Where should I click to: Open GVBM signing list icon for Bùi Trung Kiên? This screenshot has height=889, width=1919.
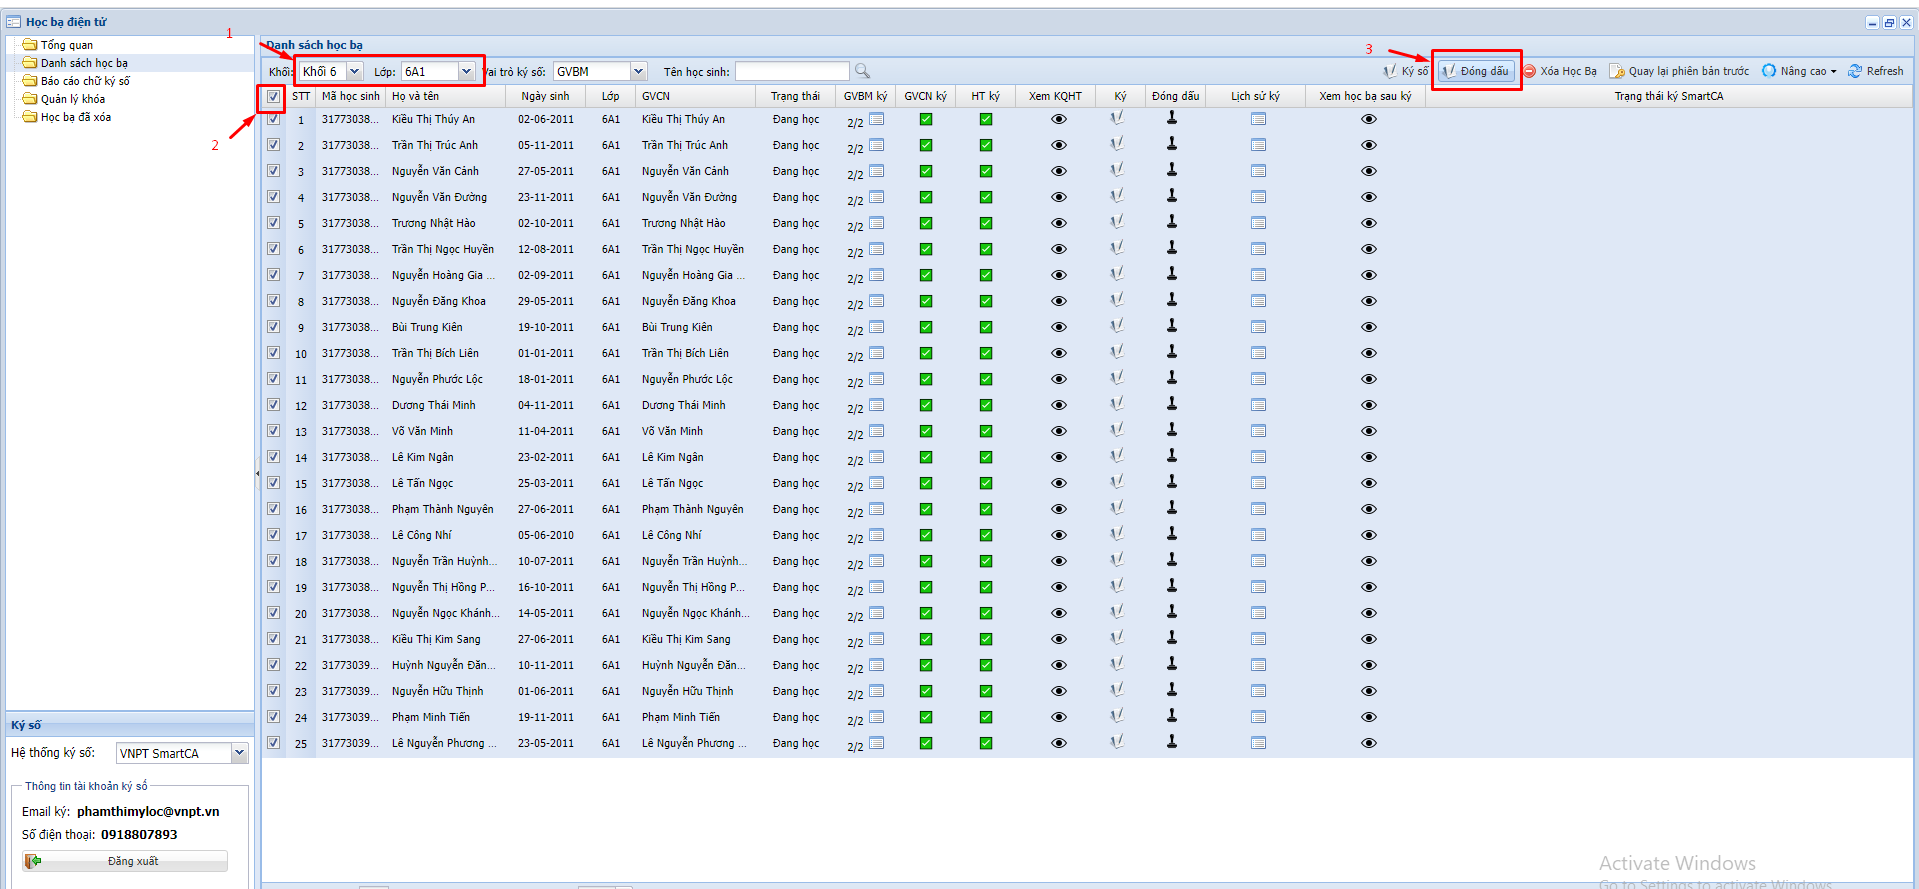(x=877, y=326)
